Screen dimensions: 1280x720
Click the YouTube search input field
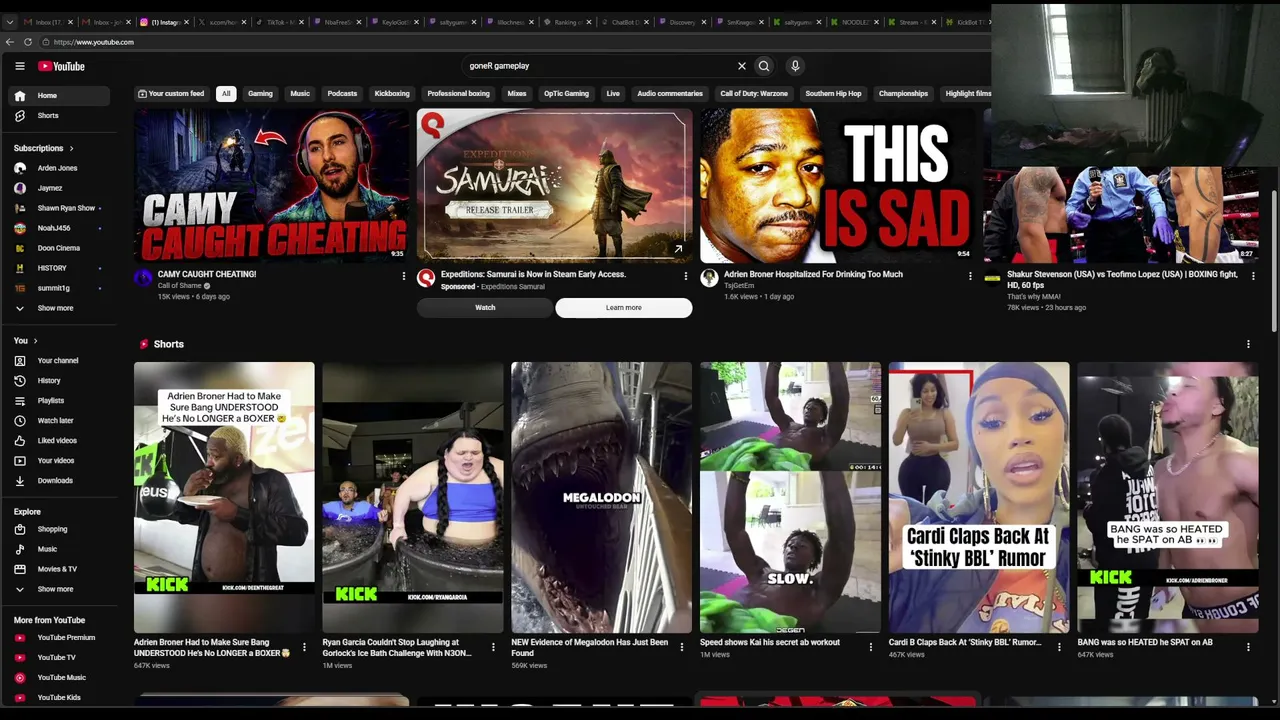[x=598, y=66]
